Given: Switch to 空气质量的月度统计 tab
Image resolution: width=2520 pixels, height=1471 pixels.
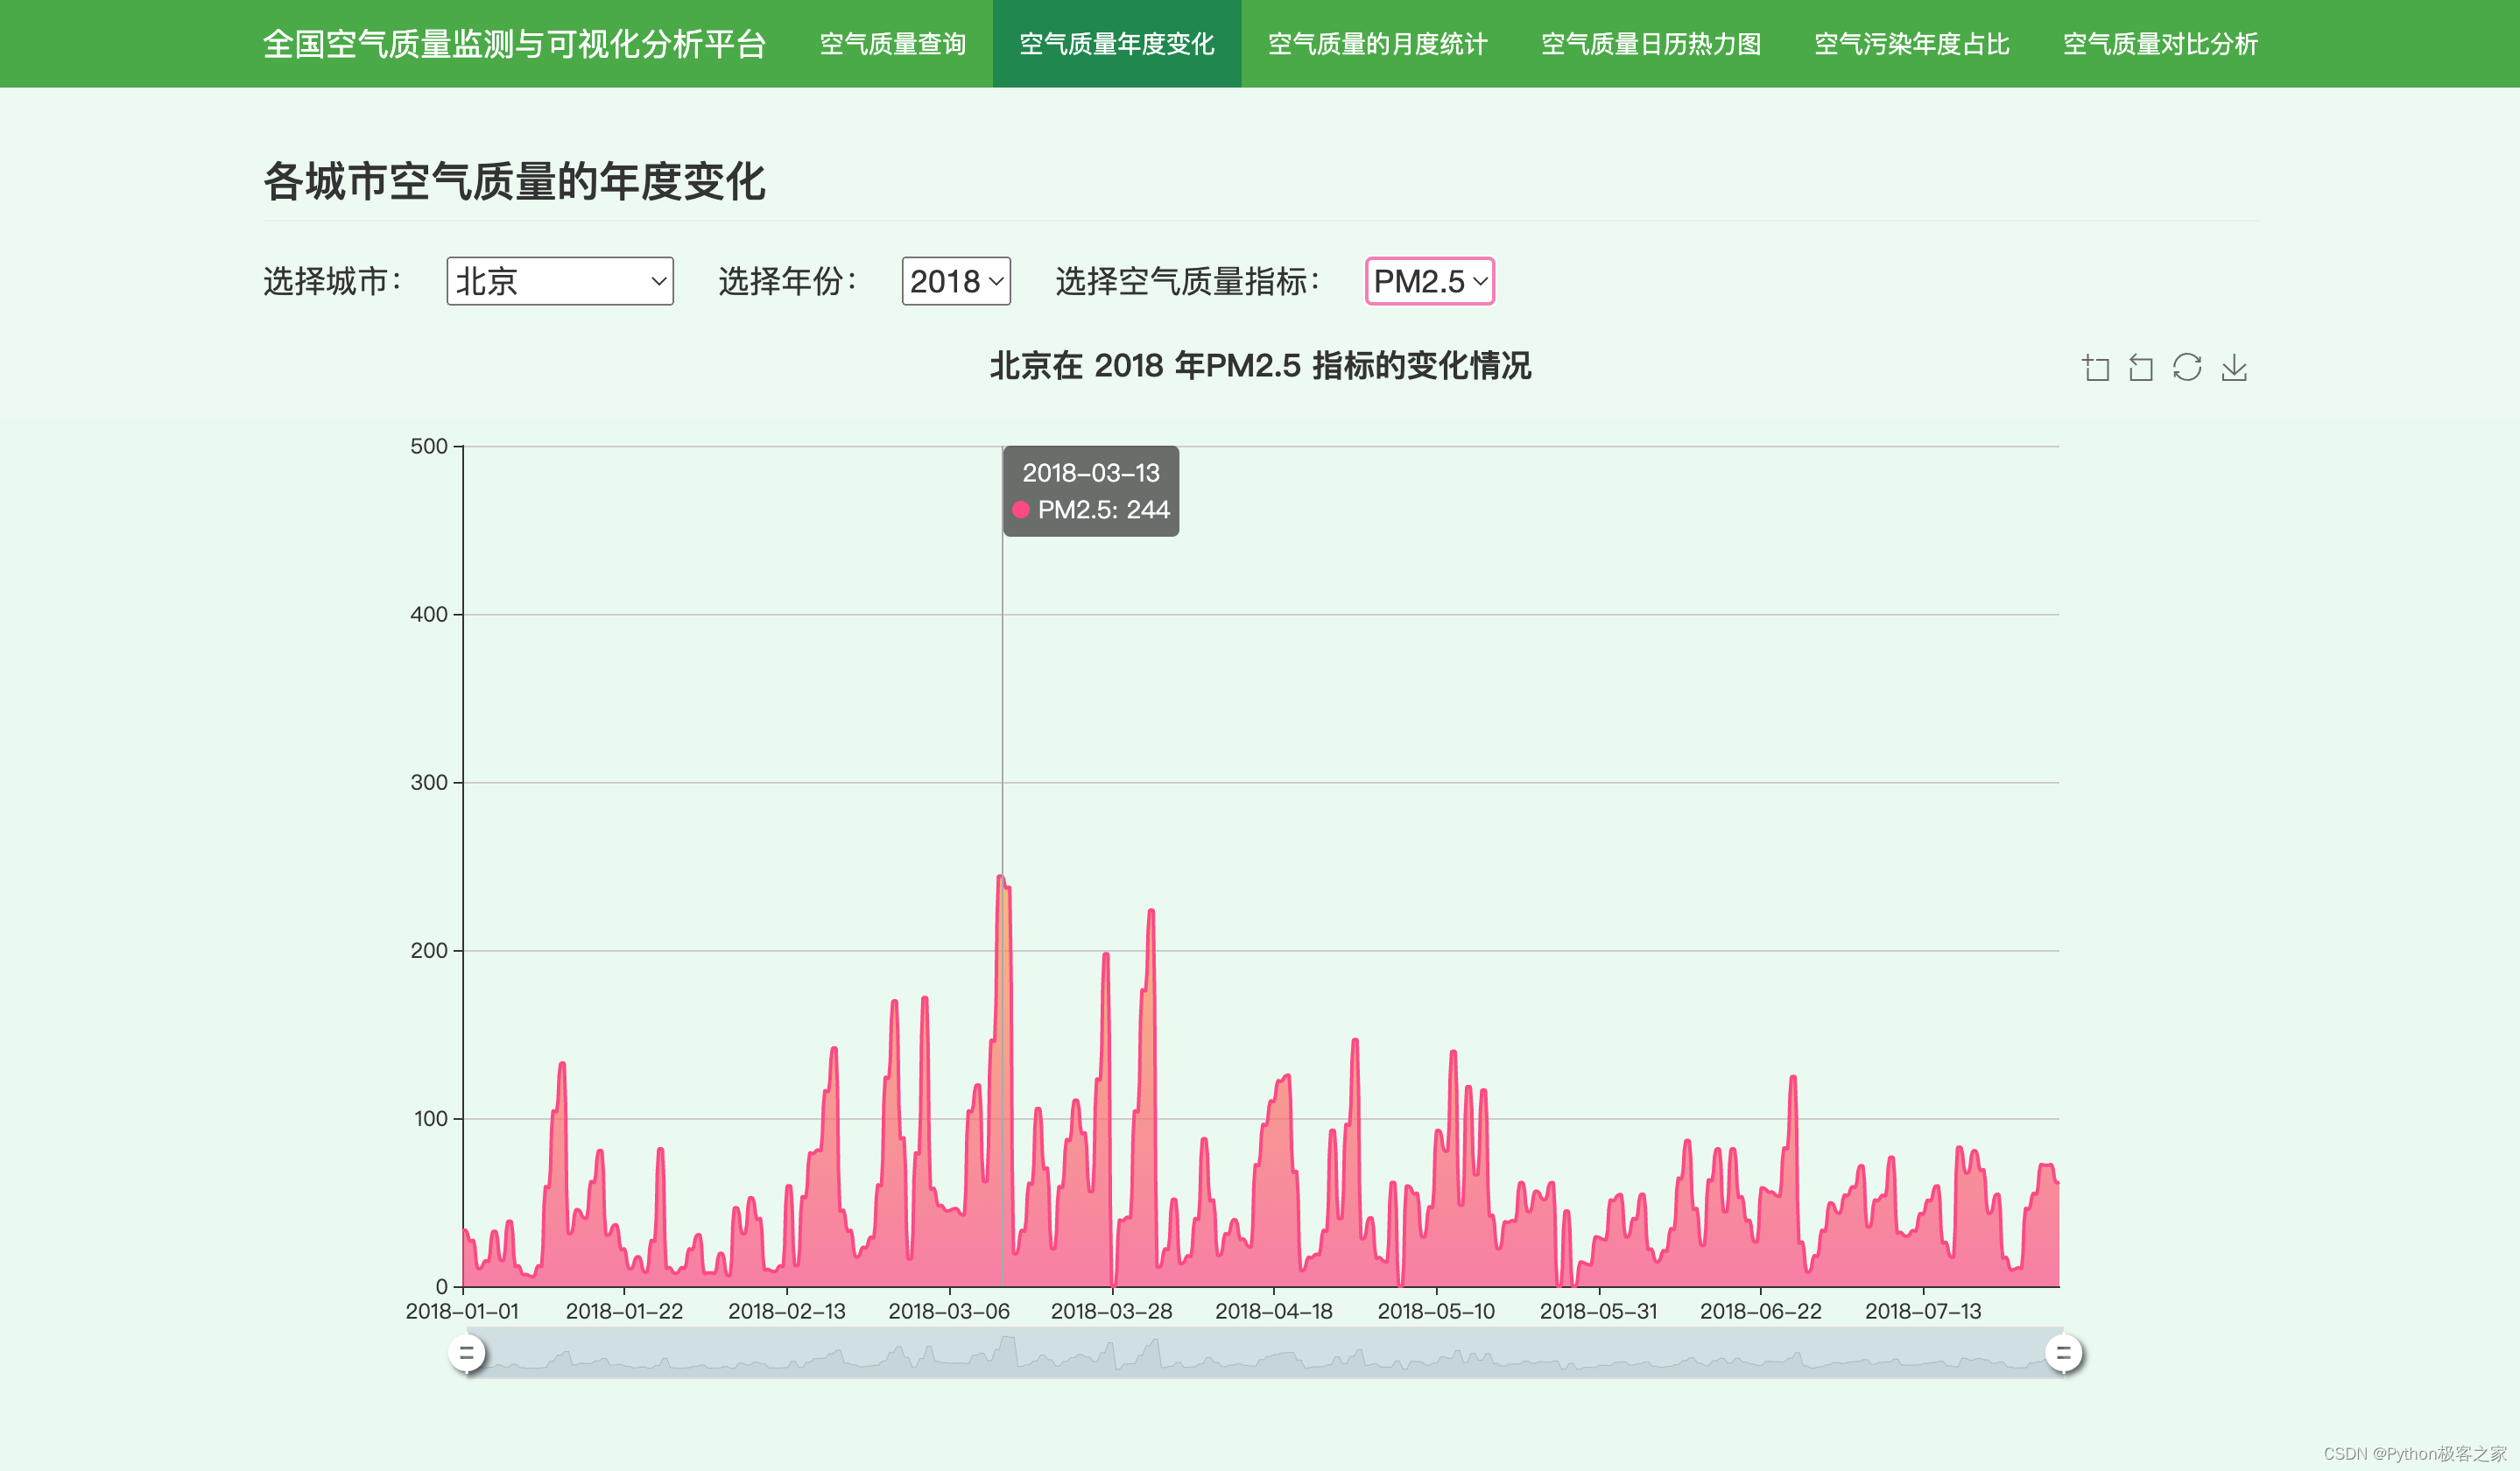Looking at the screenshot, I should click(1378, 44).
